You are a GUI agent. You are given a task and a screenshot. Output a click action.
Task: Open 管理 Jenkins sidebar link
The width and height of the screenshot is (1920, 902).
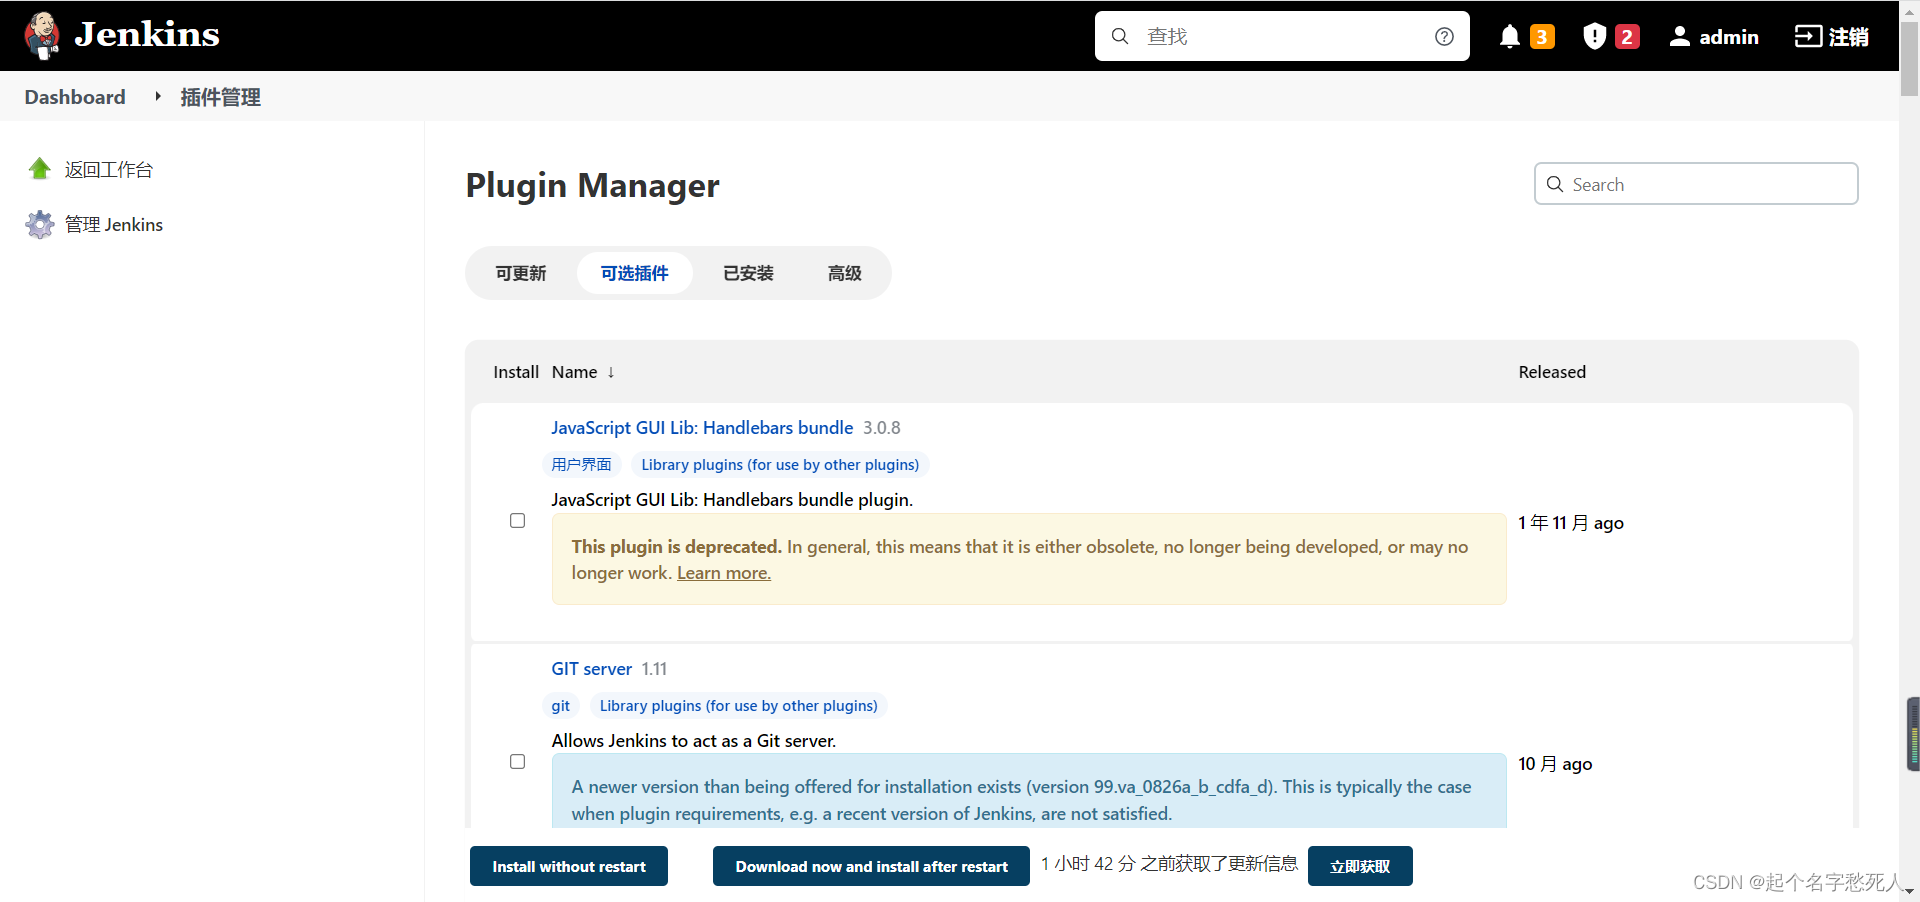[x=114, y=225]
